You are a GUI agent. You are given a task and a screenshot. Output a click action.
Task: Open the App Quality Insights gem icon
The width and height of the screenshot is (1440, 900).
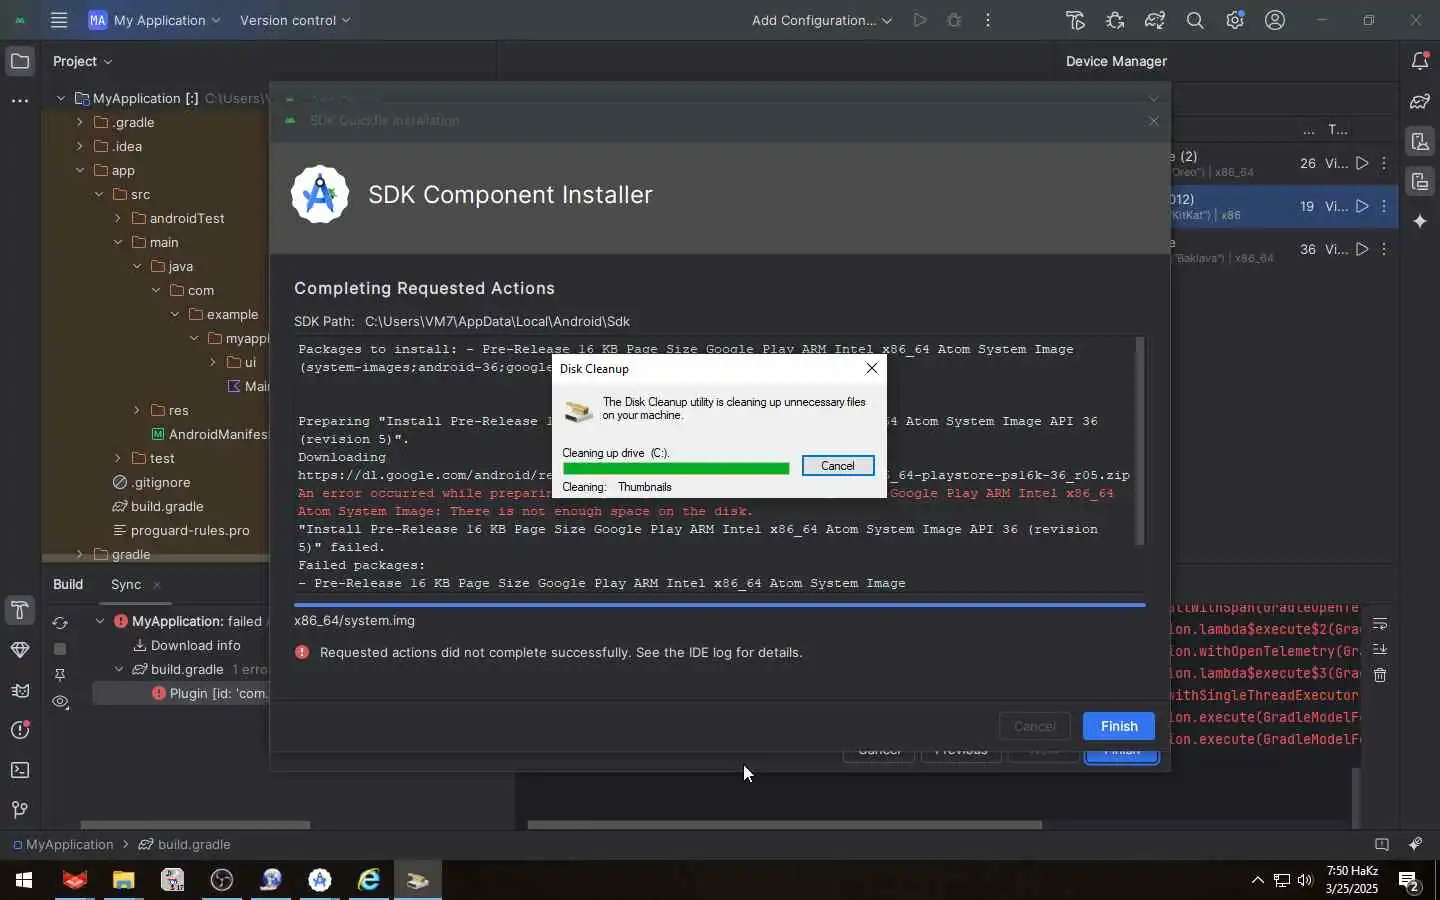tap(20, 650)
